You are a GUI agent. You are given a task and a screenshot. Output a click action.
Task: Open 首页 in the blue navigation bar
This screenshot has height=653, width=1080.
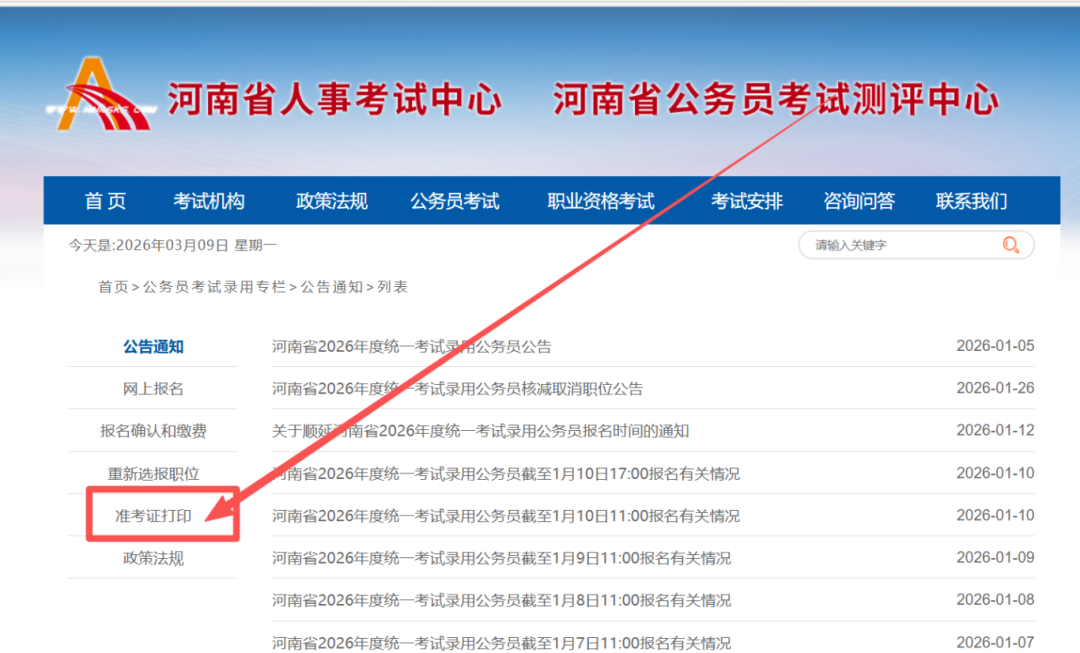(x=105, y=201)
